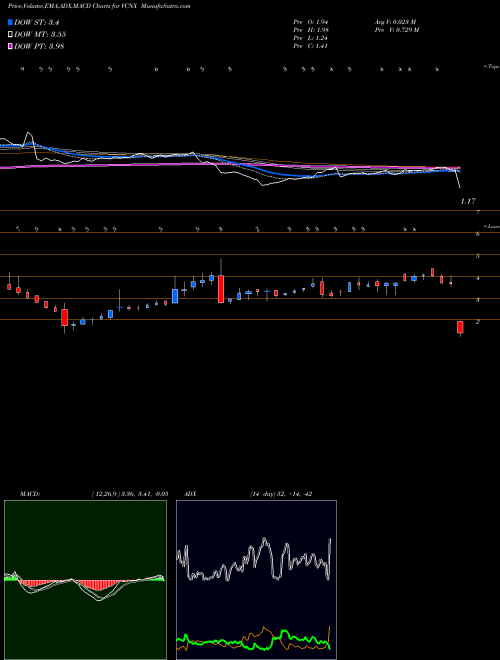Click the ADX (14 day) values text

pos(280,494)
